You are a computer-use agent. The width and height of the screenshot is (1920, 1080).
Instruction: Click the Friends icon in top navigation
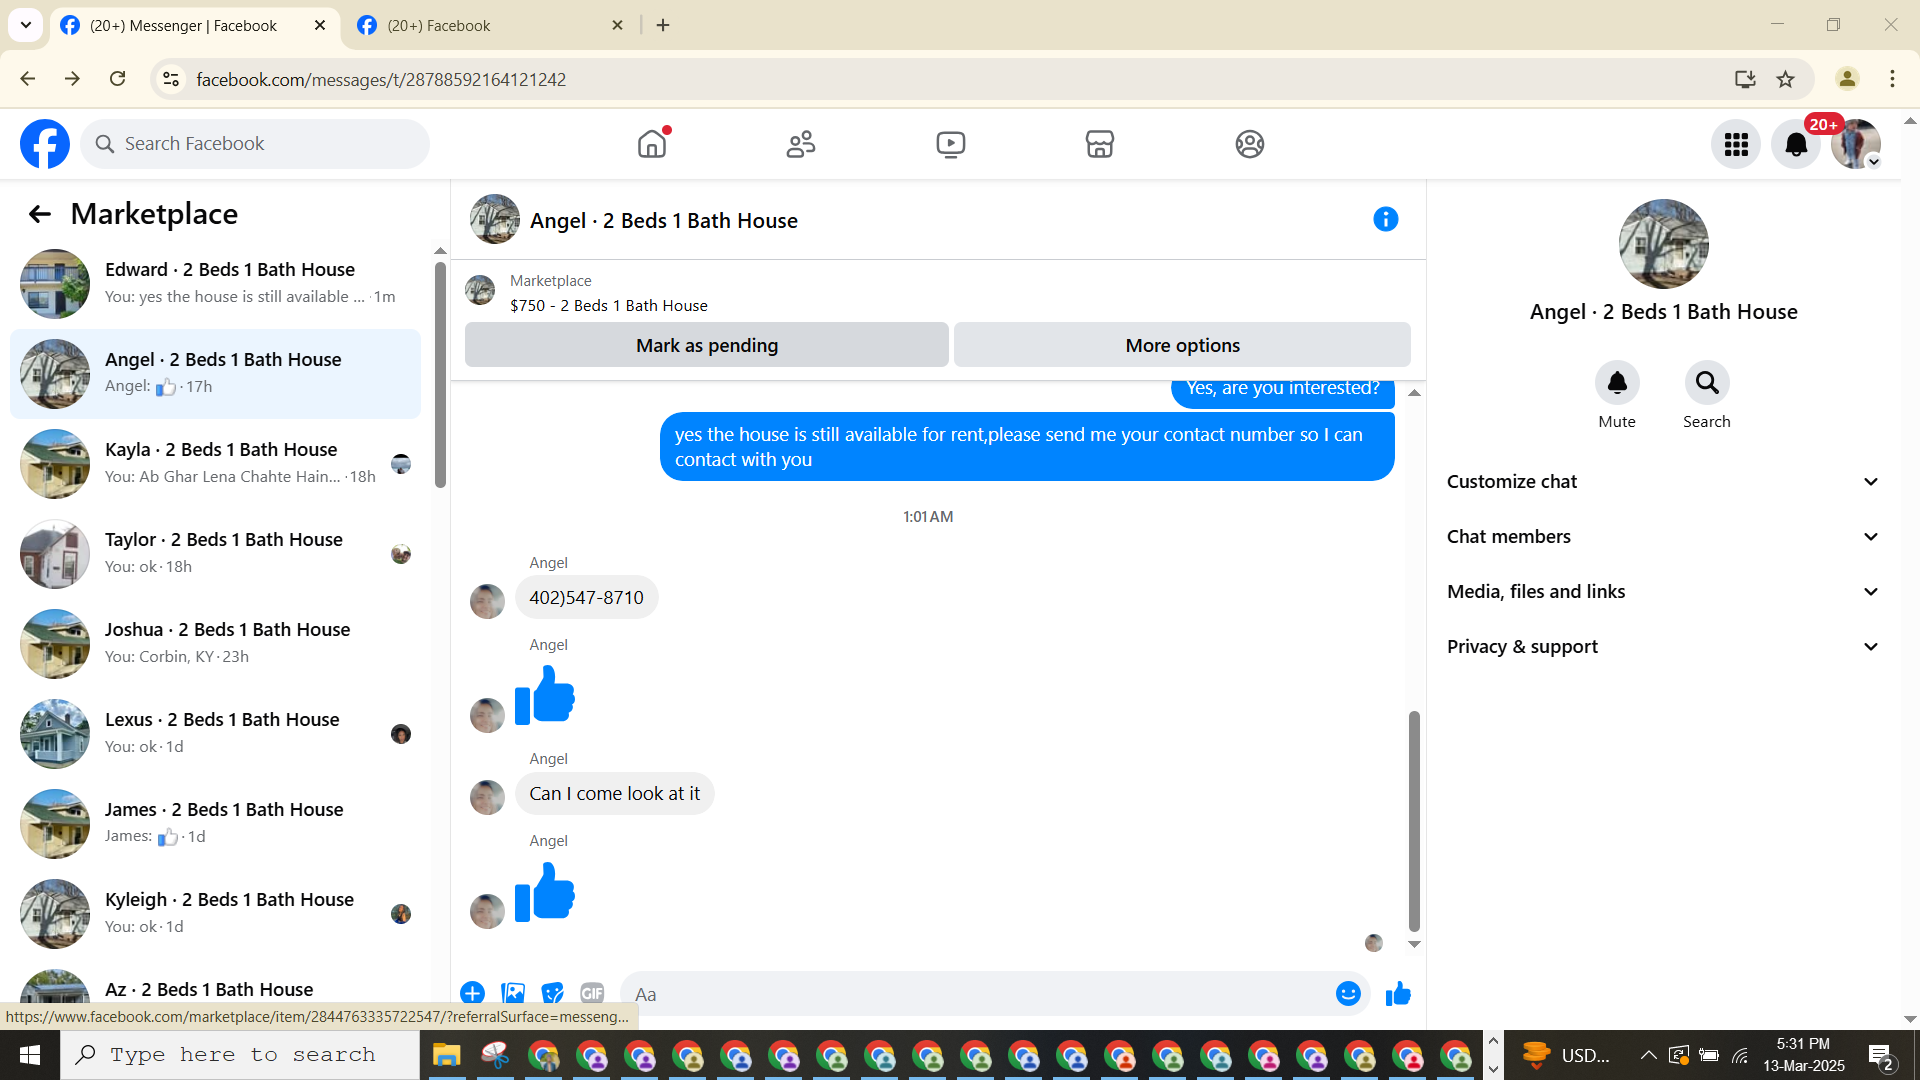(x=801, y=144)
